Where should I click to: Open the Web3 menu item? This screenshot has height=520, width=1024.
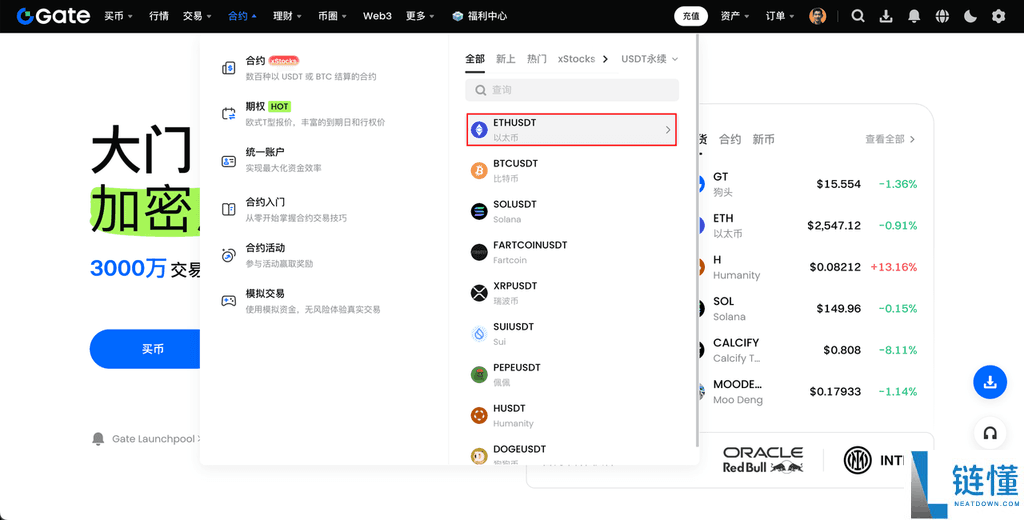tap(377, 16)
